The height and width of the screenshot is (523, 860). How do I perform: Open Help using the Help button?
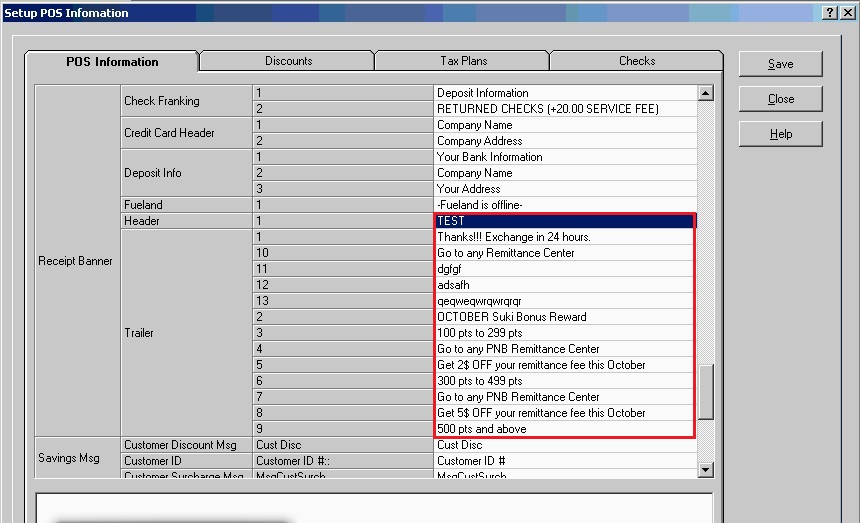(x=780, y=134)
